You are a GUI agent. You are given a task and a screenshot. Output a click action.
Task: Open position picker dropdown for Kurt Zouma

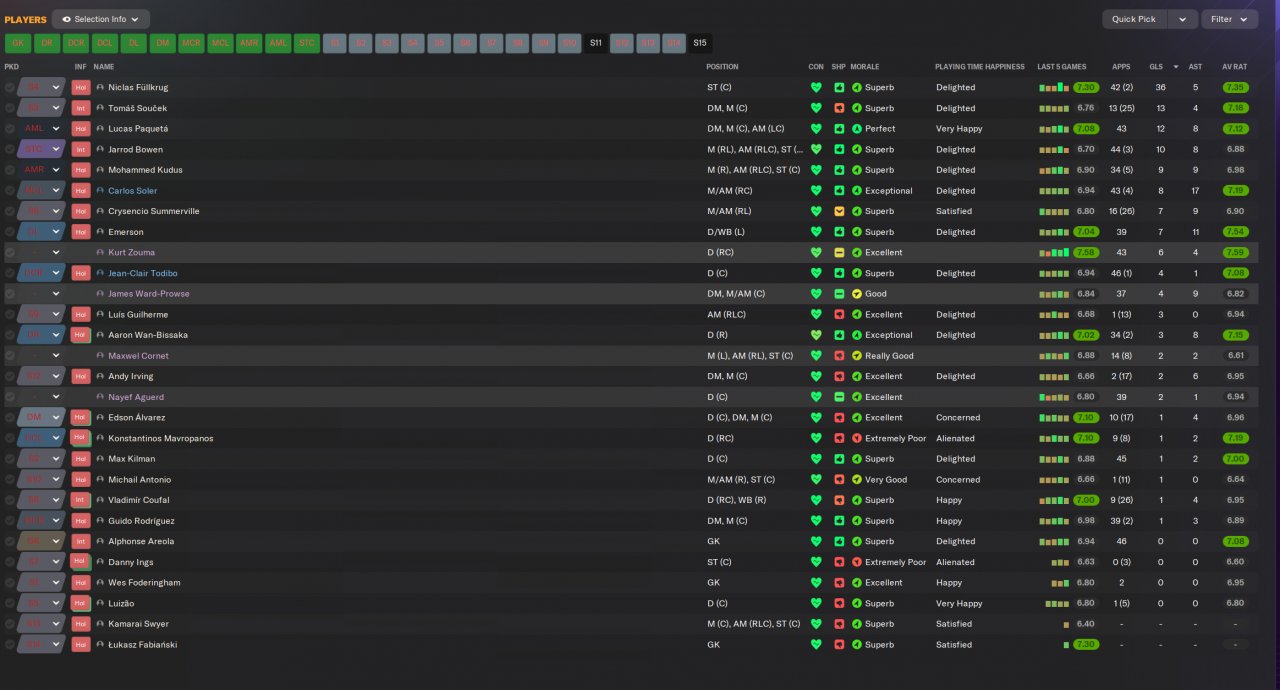[56, 252]
